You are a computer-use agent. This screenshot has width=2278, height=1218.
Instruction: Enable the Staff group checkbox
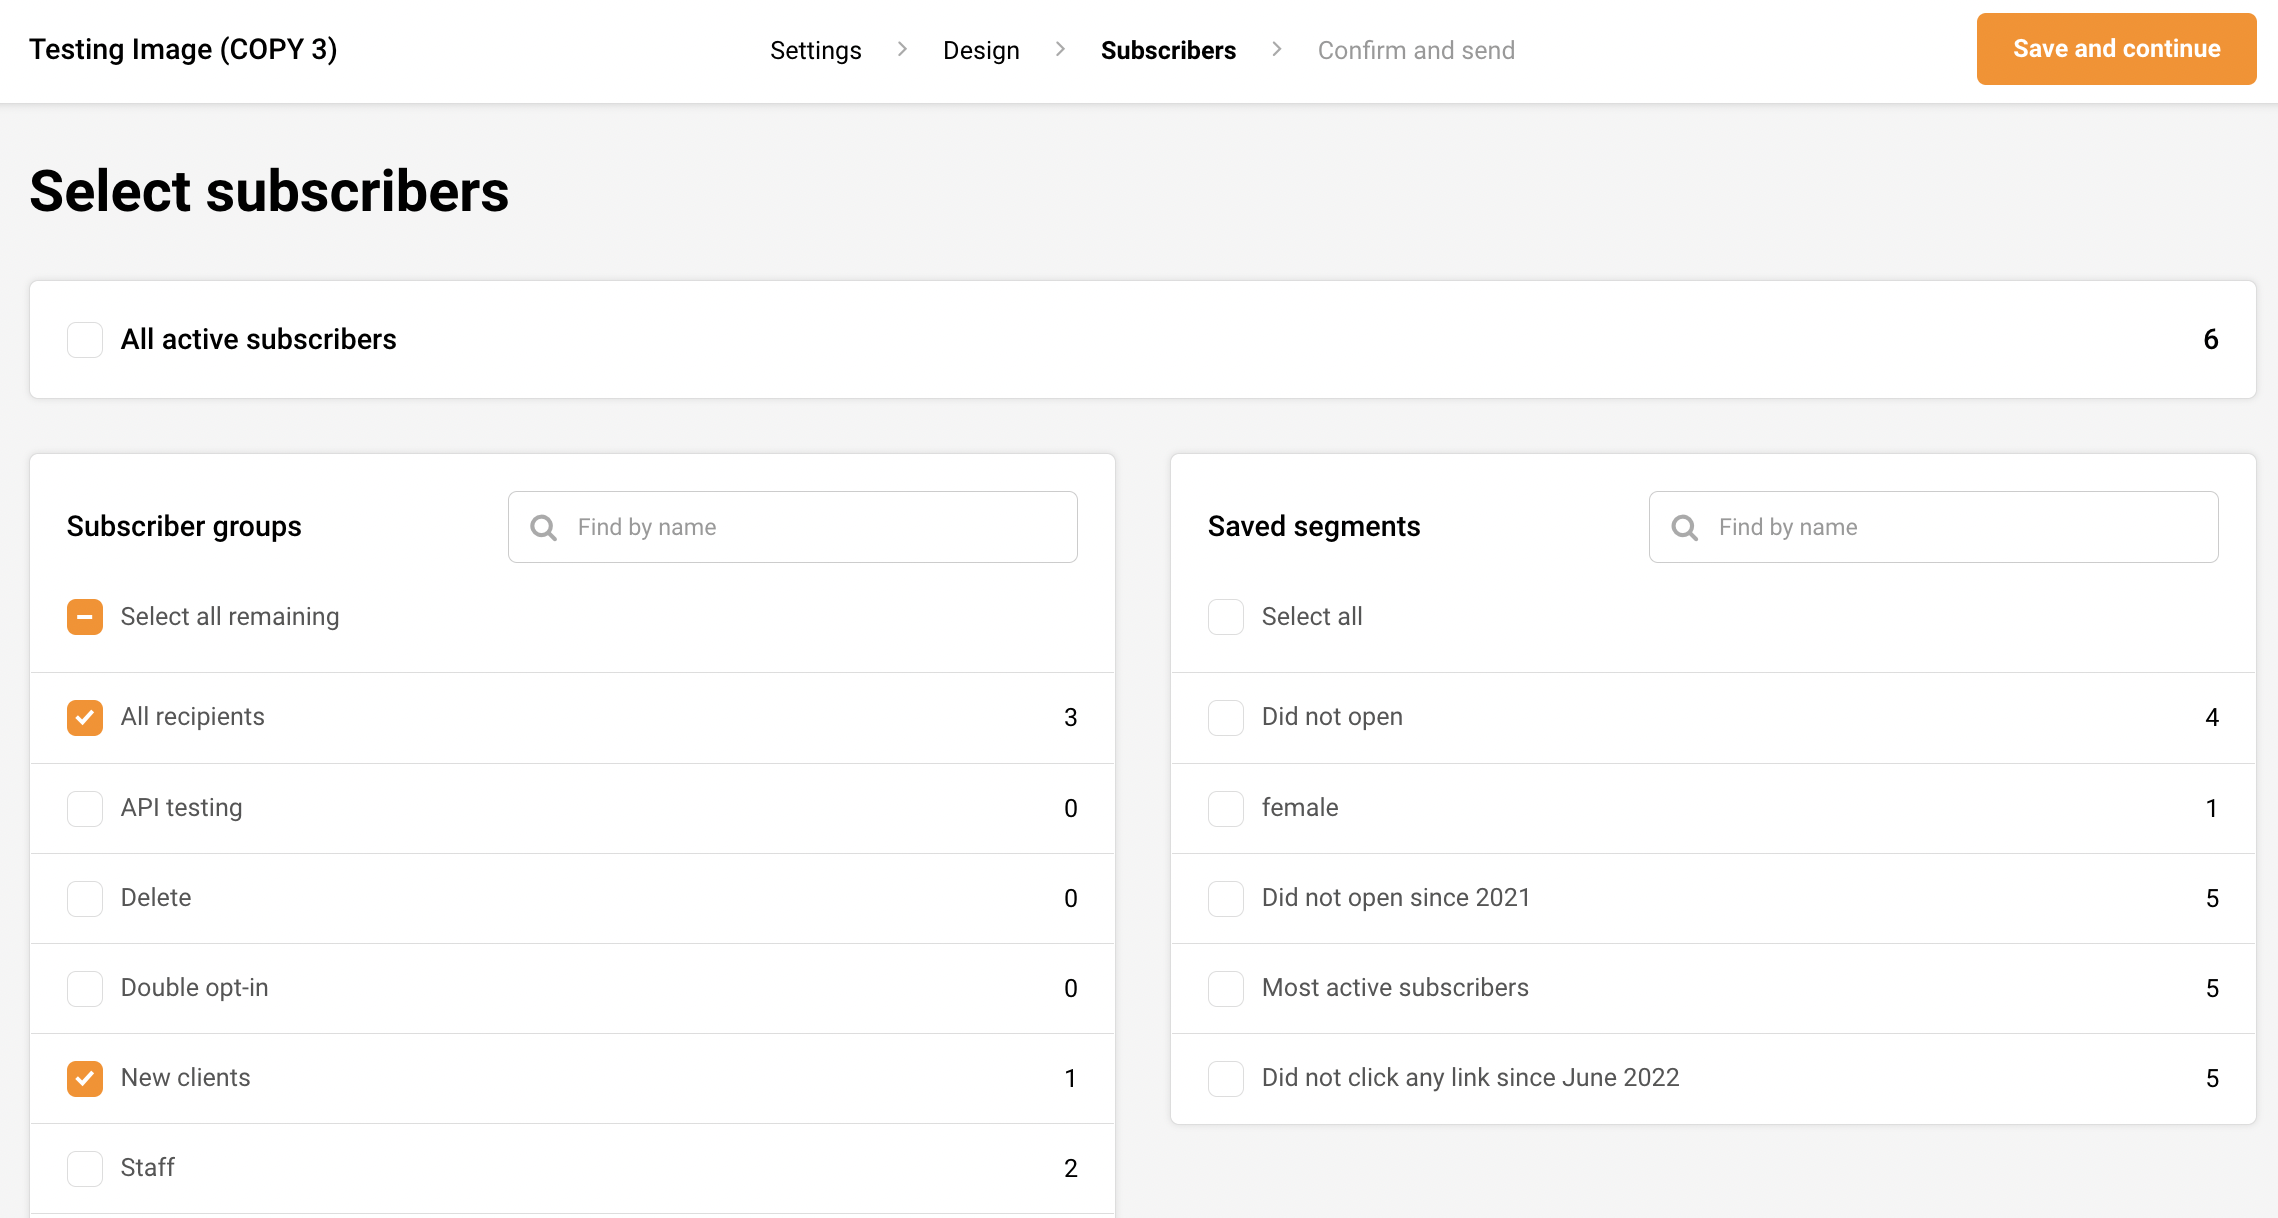pos(85,1168)
